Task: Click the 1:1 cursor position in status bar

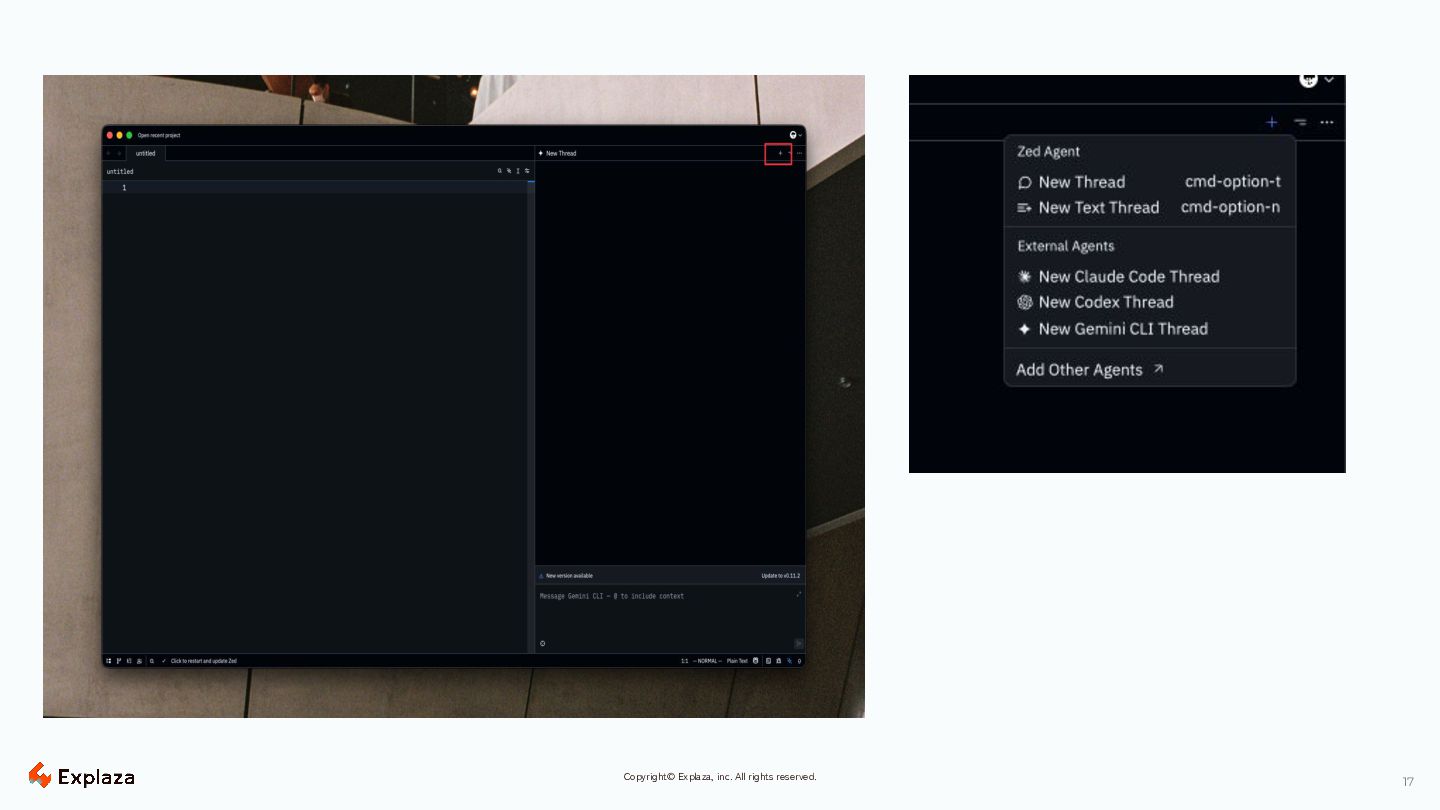Action: [x=685, y=661]
